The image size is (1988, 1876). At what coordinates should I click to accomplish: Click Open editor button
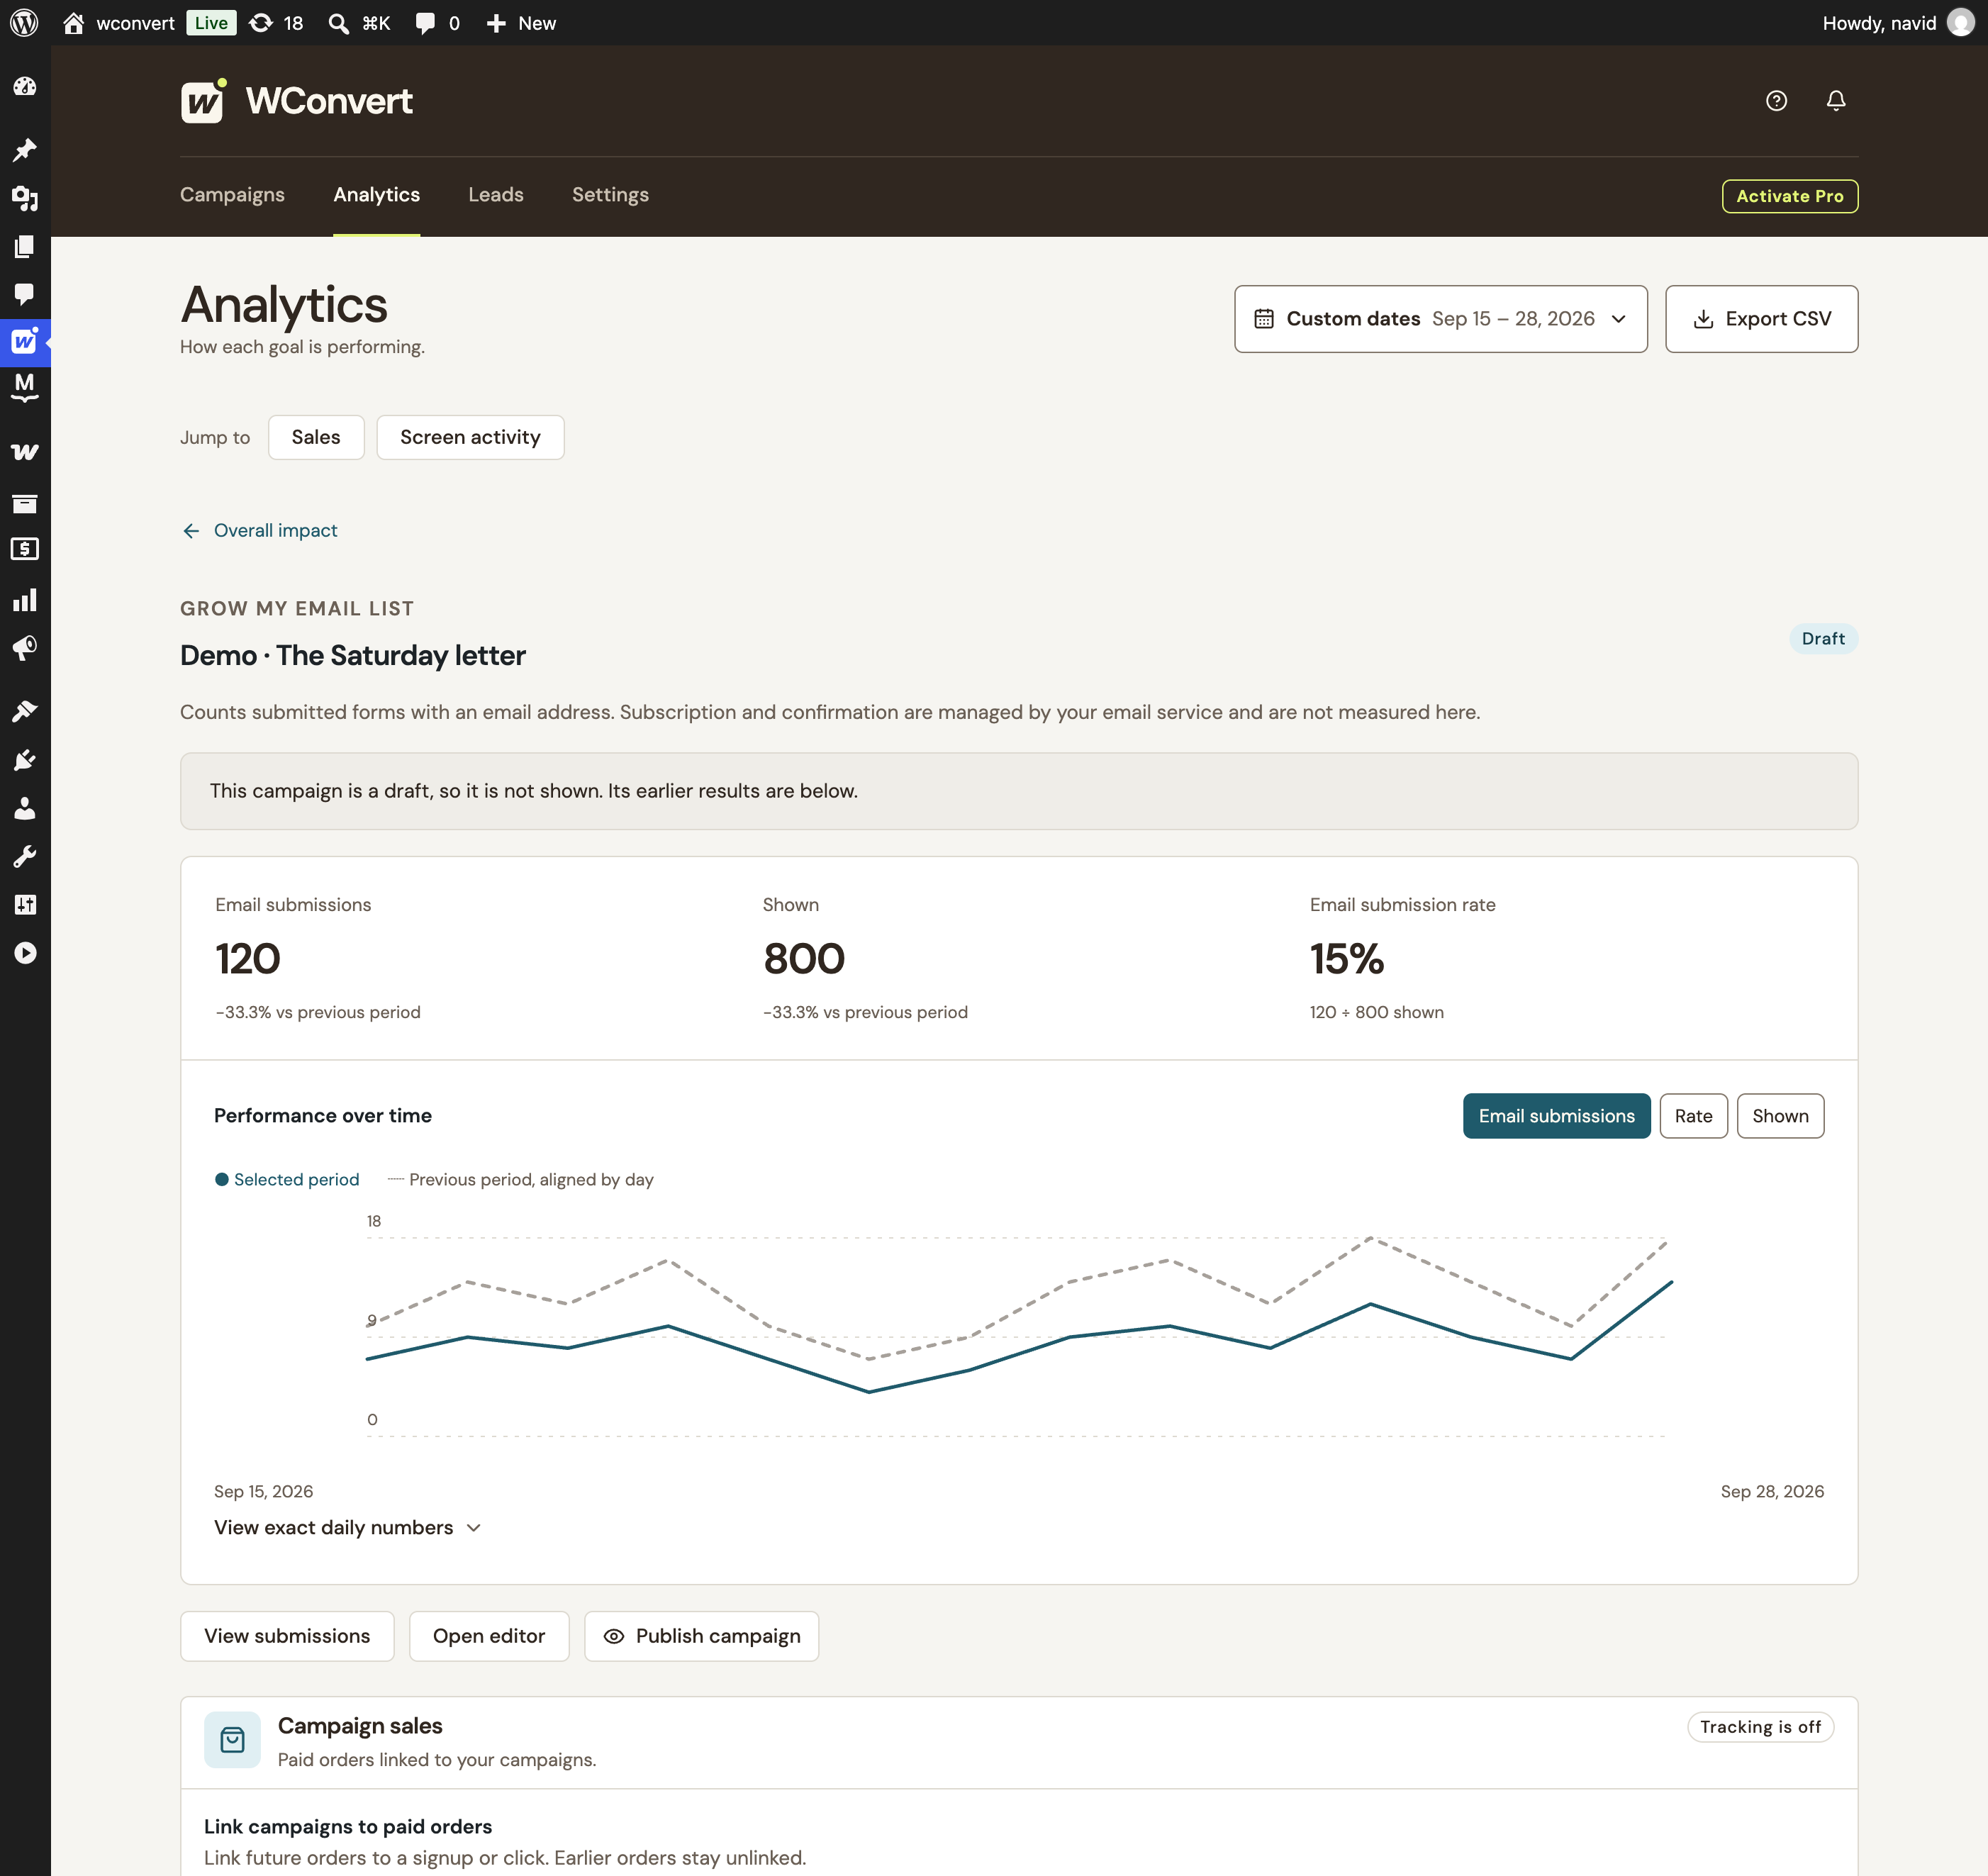[x=489, y=1636]
